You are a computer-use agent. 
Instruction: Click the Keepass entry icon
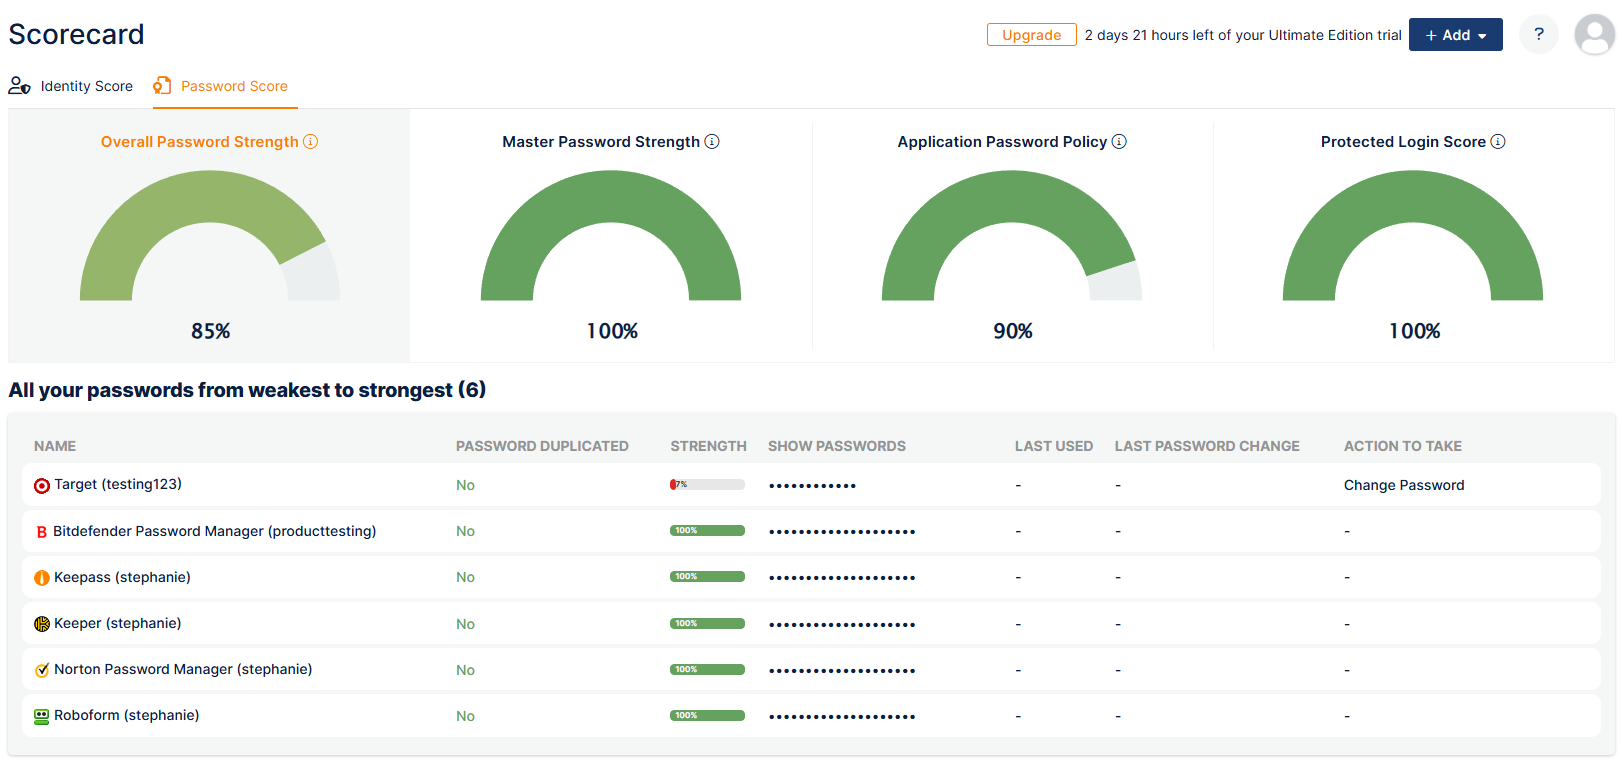[x=42, y=578]
